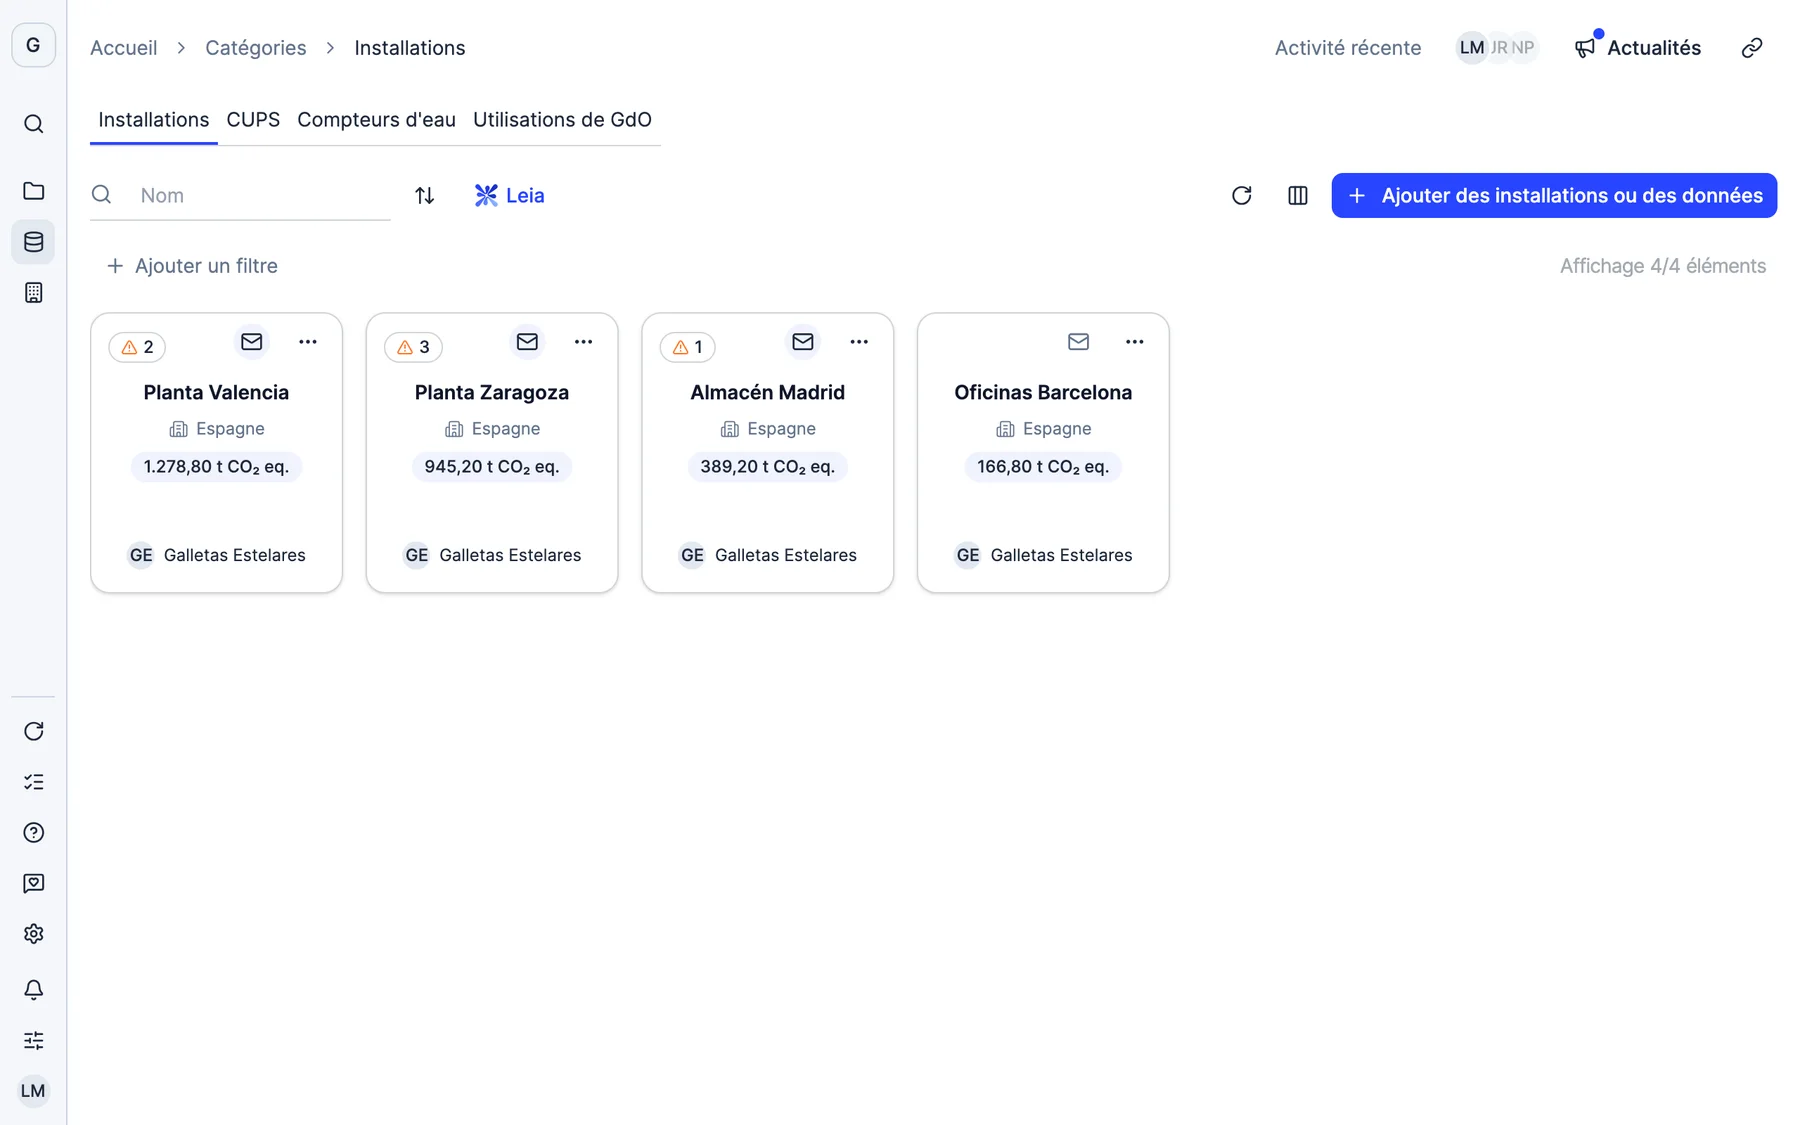Image resolution: width=1800 pixels, height=1125 pixels.
Task: Select the database icon in sidebar
Action: coord(33,242)
